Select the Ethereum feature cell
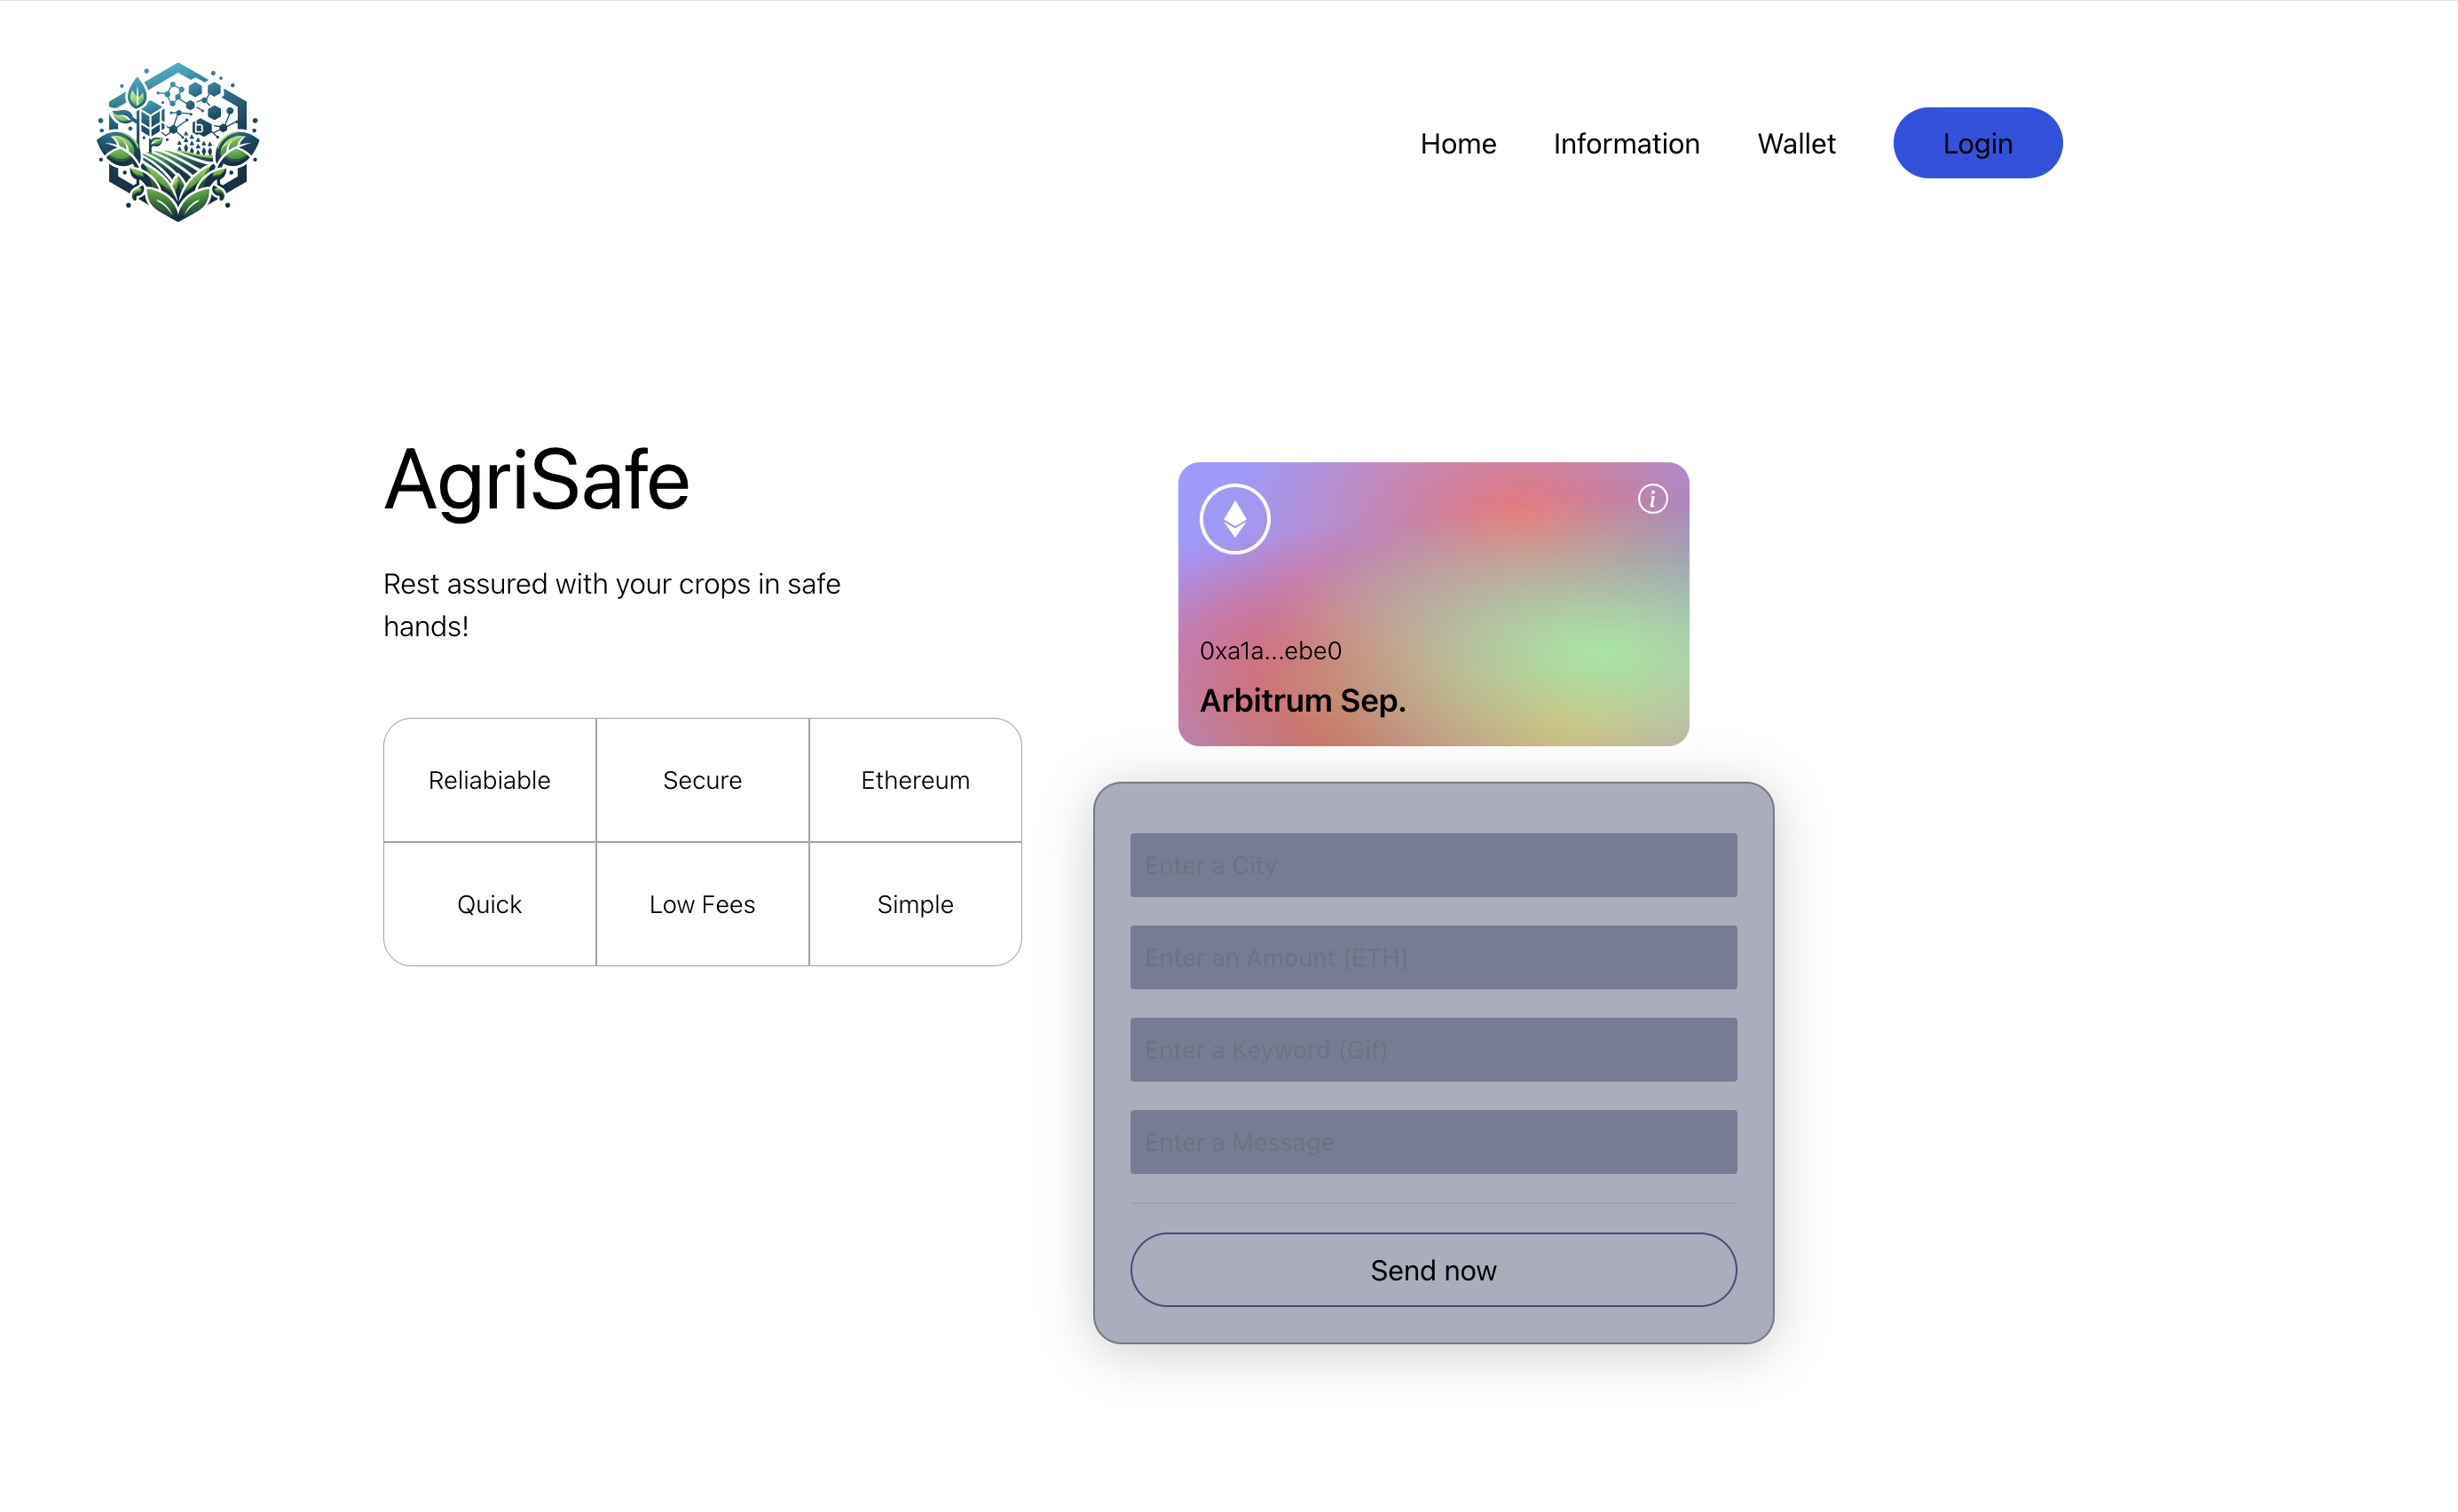Screen dimensions: 2458x1512 (x=915, y=780)
